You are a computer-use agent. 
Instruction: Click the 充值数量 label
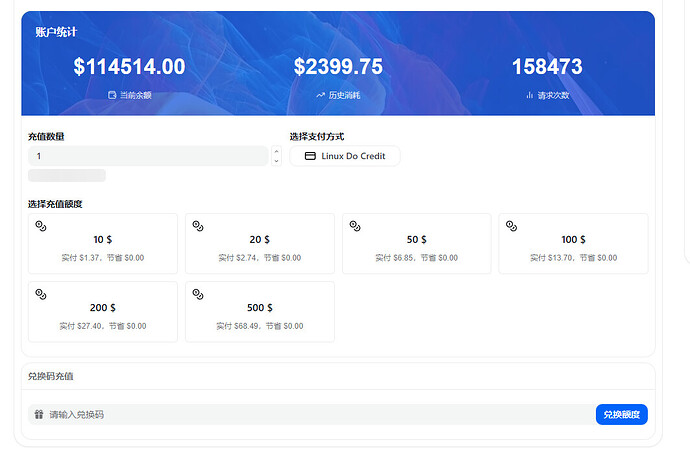click(x=46, y=136)
